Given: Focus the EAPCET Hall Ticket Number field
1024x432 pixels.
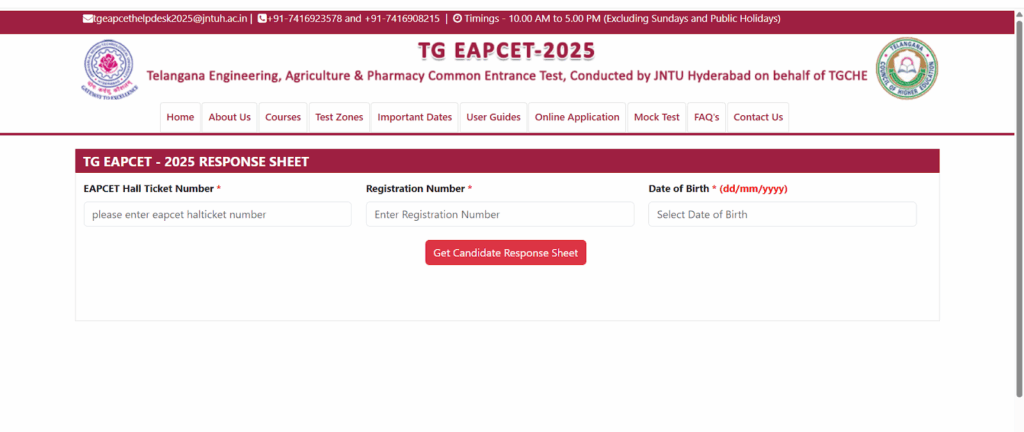Looking at the screenshot, I should pyautogui.click(x=217, y=215).
